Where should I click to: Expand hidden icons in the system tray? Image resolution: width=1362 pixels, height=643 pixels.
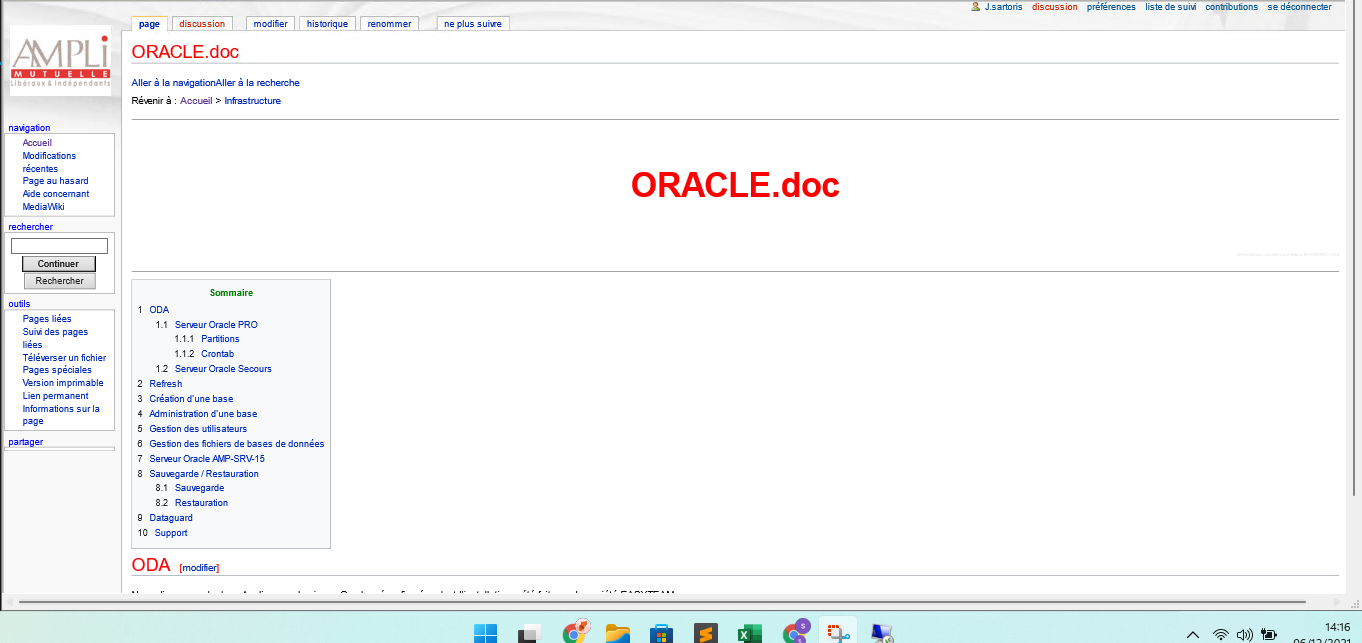[x=1192, y=633]
